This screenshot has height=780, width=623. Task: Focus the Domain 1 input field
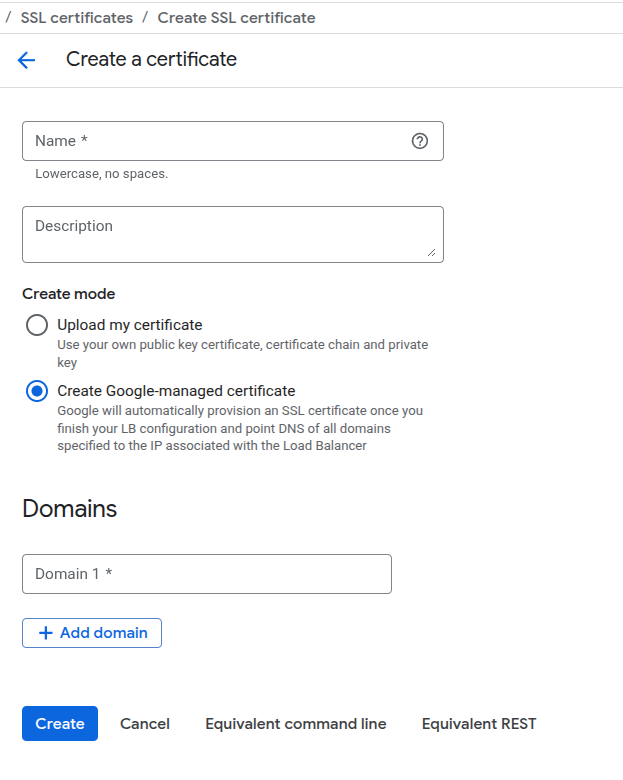coord(207,574)
